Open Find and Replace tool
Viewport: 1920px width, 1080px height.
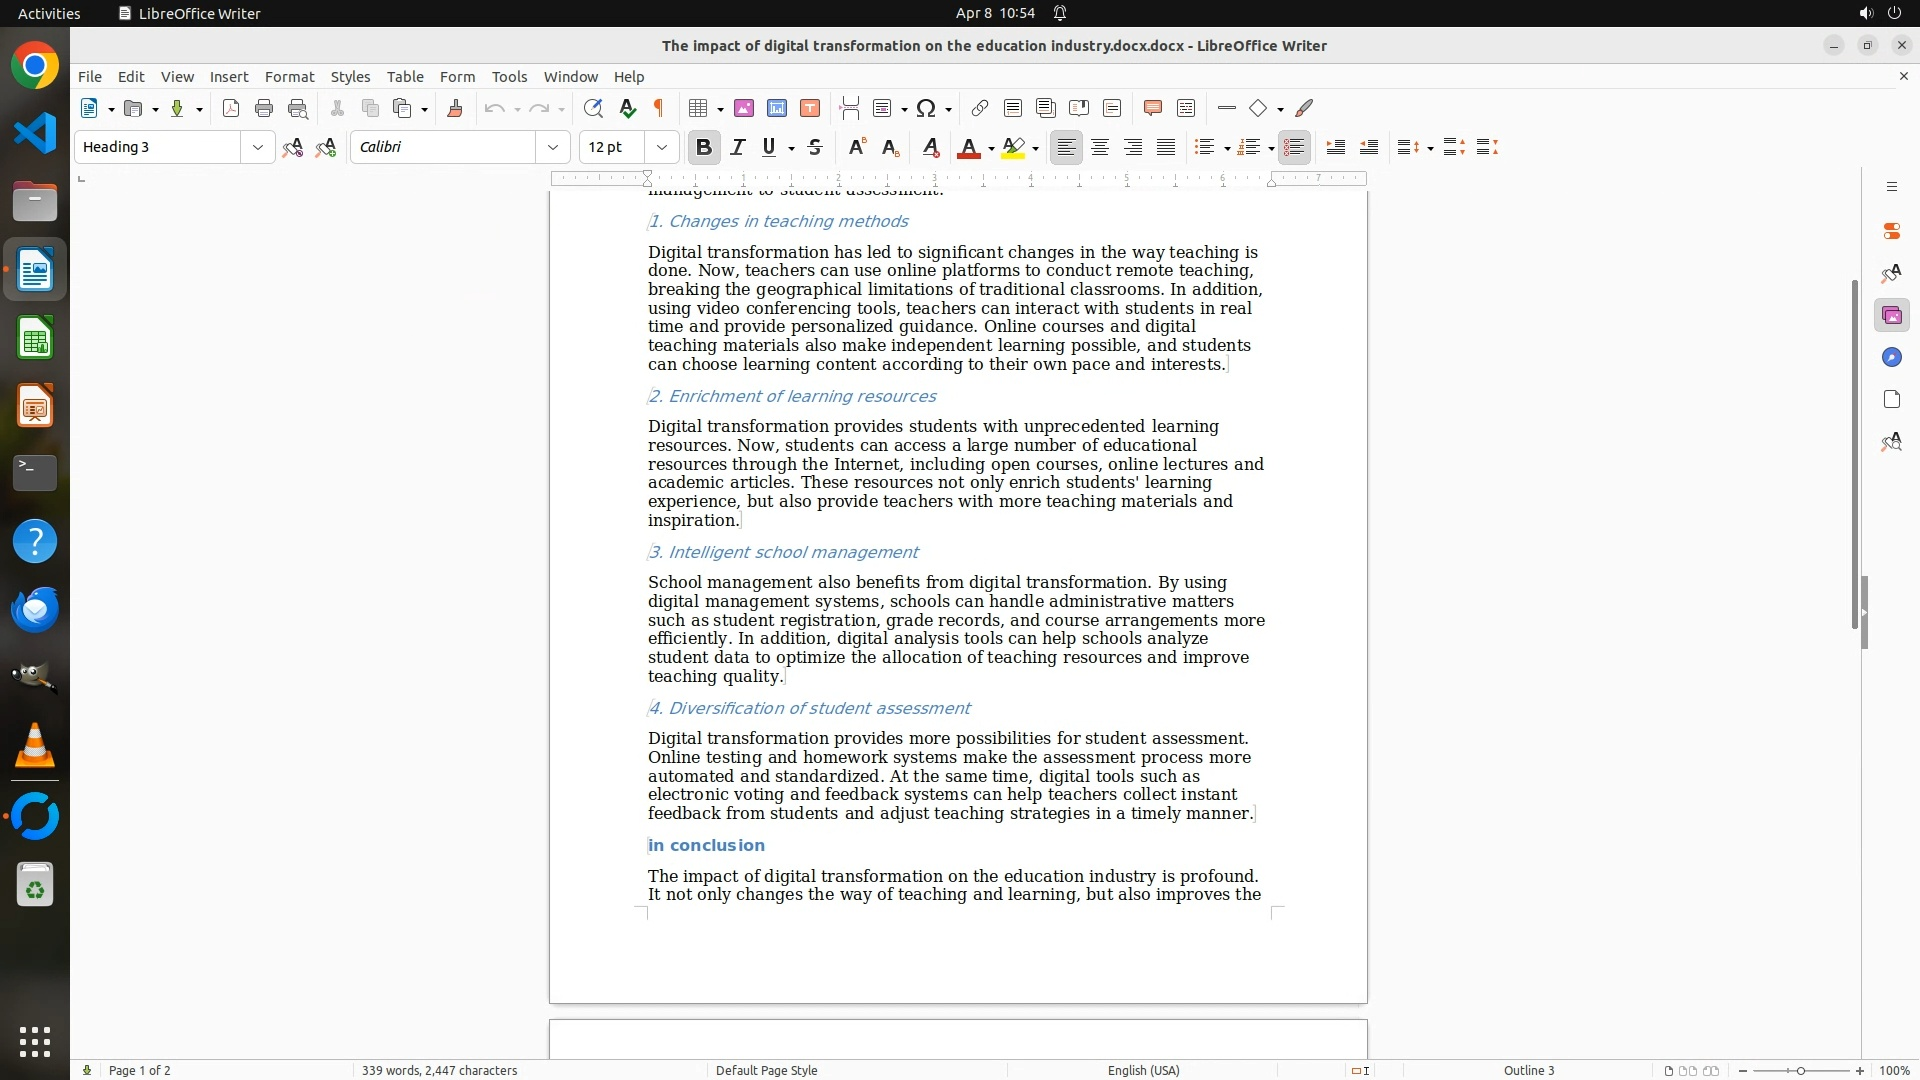point(593,109)
